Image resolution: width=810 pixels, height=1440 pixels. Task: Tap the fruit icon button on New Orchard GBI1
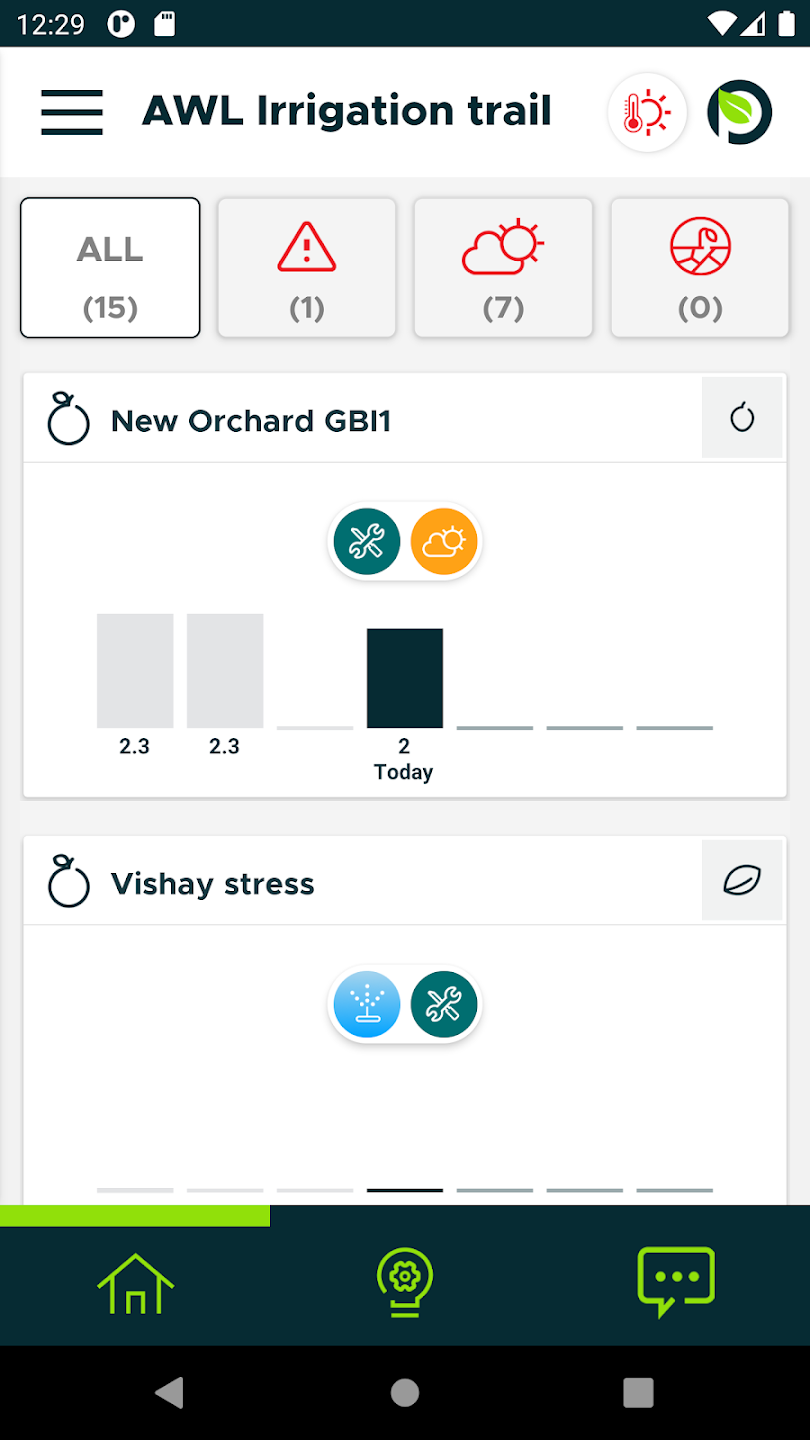pyautogui.click(x=742, y=418)
